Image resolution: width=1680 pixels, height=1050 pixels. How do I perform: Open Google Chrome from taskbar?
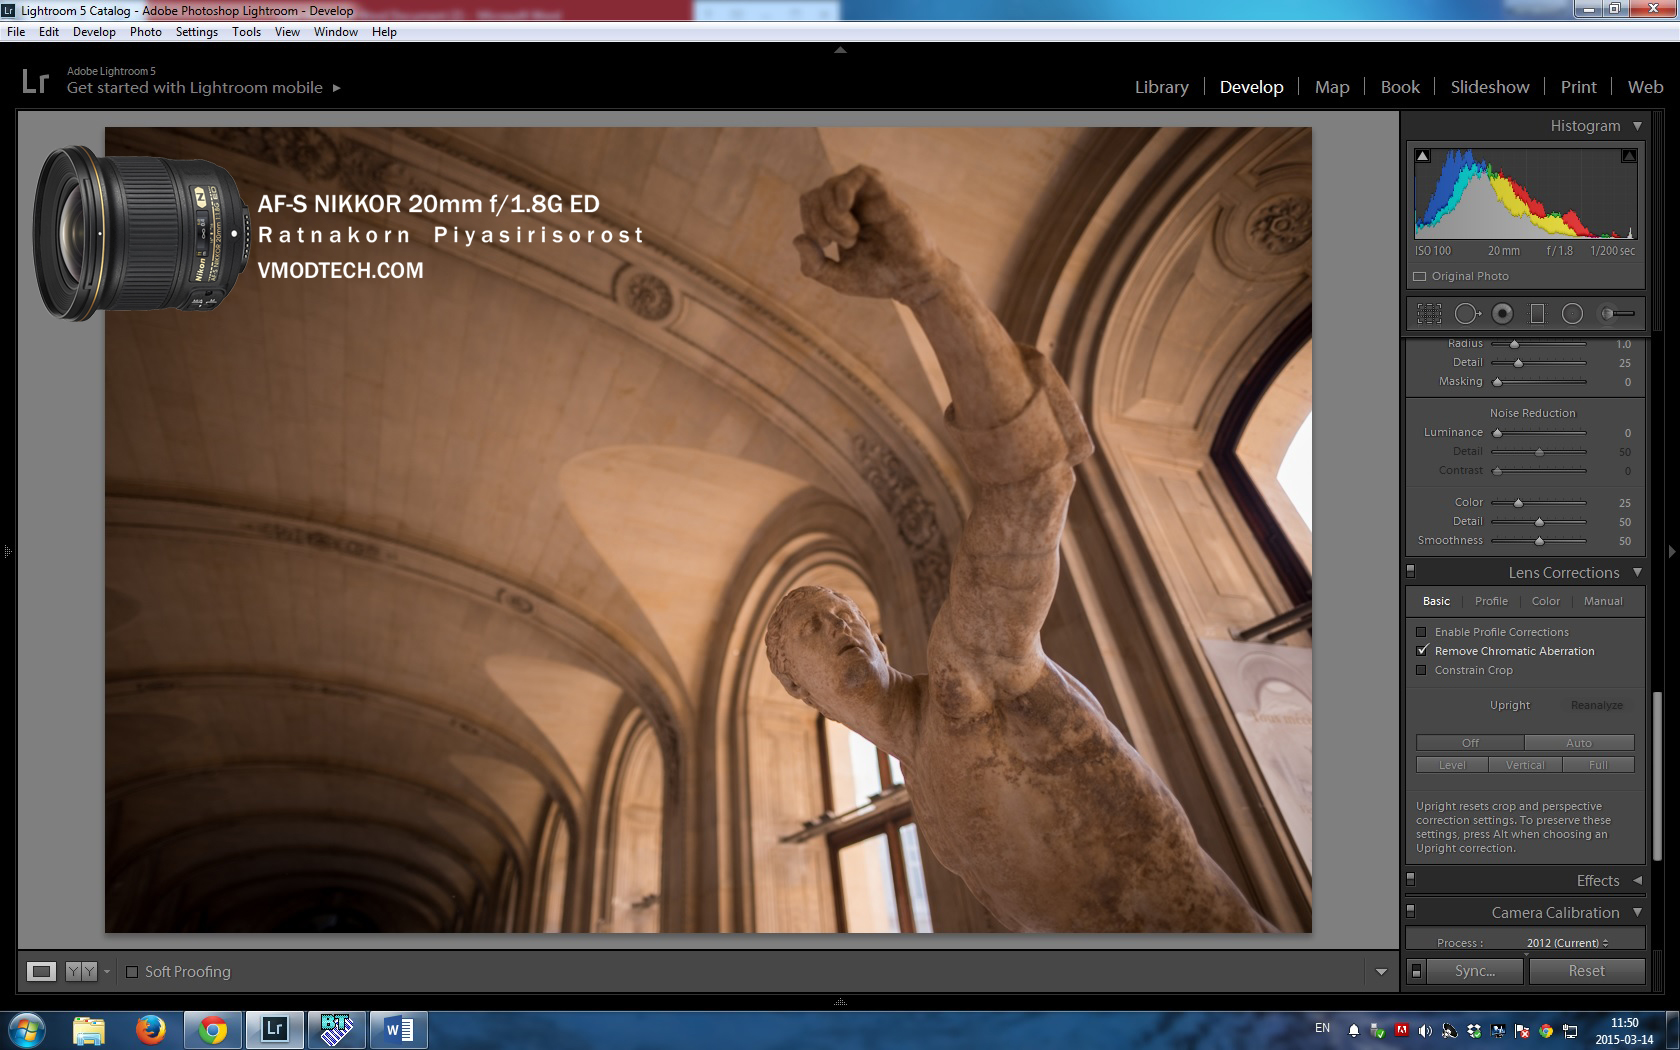212,1029
